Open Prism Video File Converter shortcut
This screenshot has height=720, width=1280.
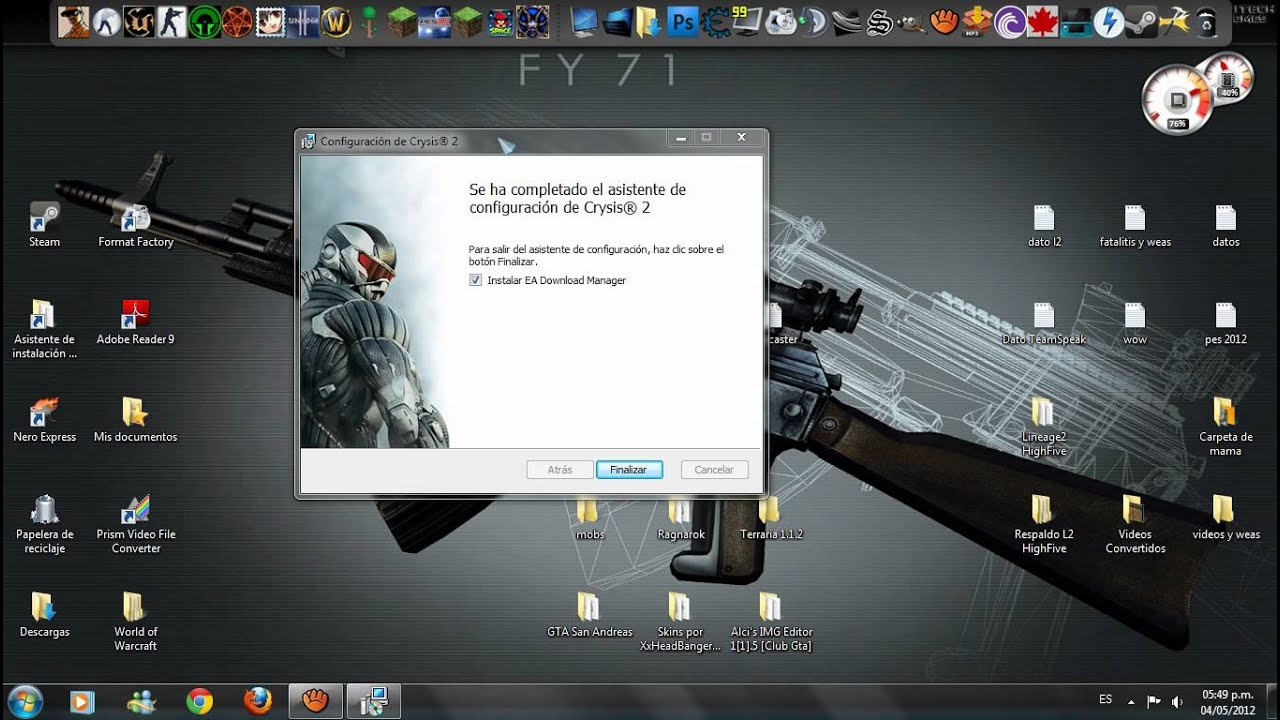(136, 524)
